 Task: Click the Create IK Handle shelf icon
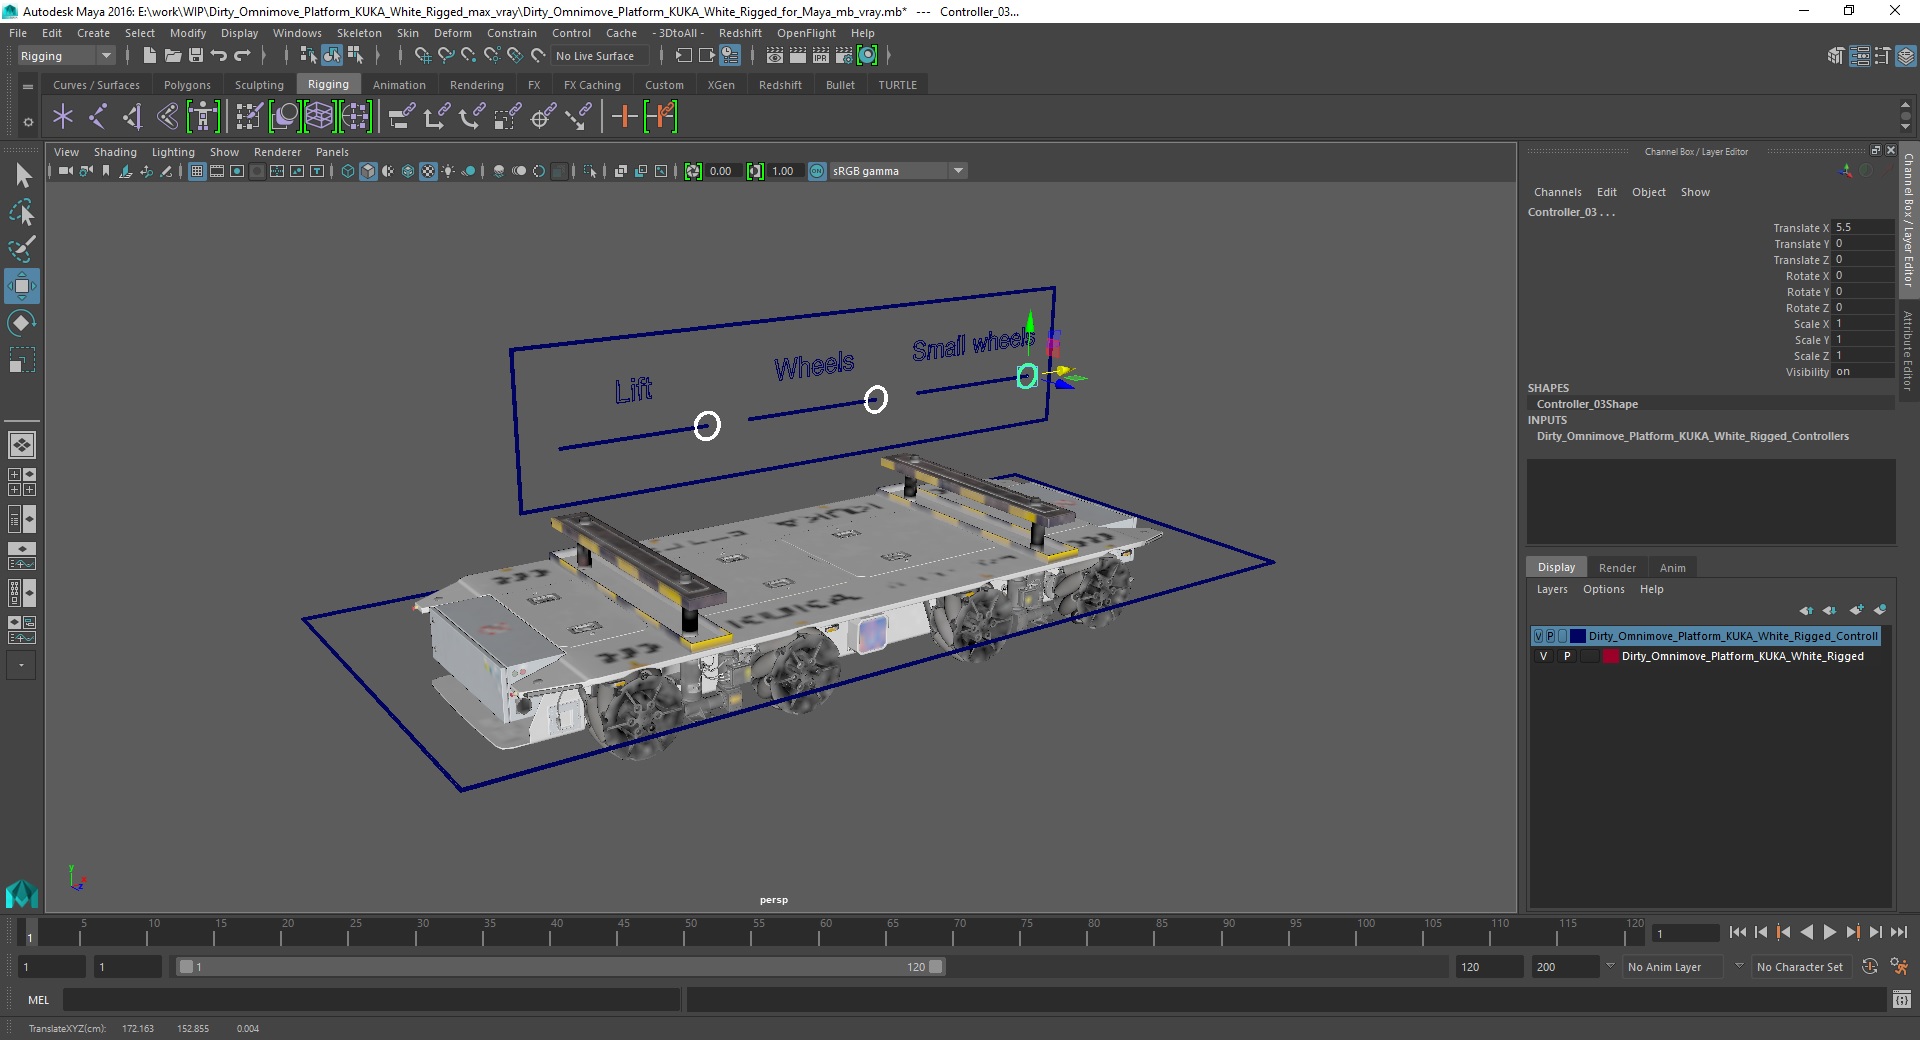(133, 117)
